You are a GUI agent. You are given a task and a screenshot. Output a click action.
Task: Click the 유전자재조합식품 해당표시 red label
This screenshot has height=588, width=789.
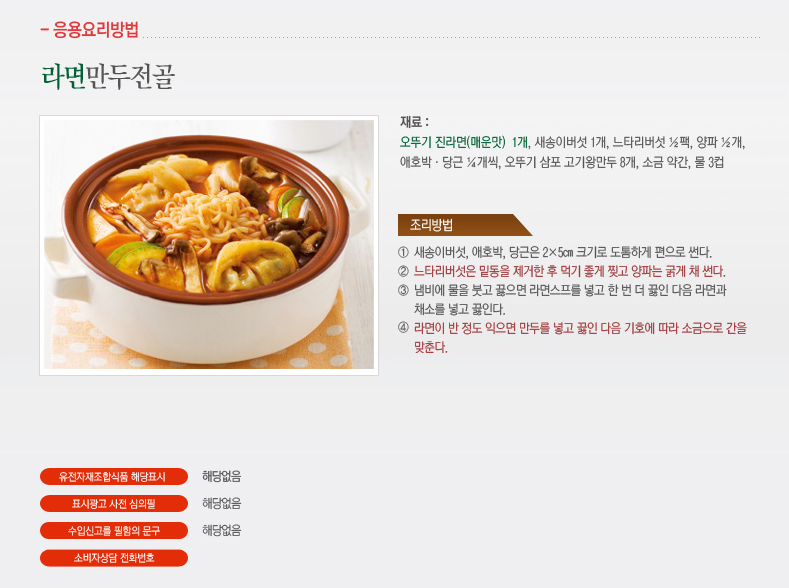point(114,476)
